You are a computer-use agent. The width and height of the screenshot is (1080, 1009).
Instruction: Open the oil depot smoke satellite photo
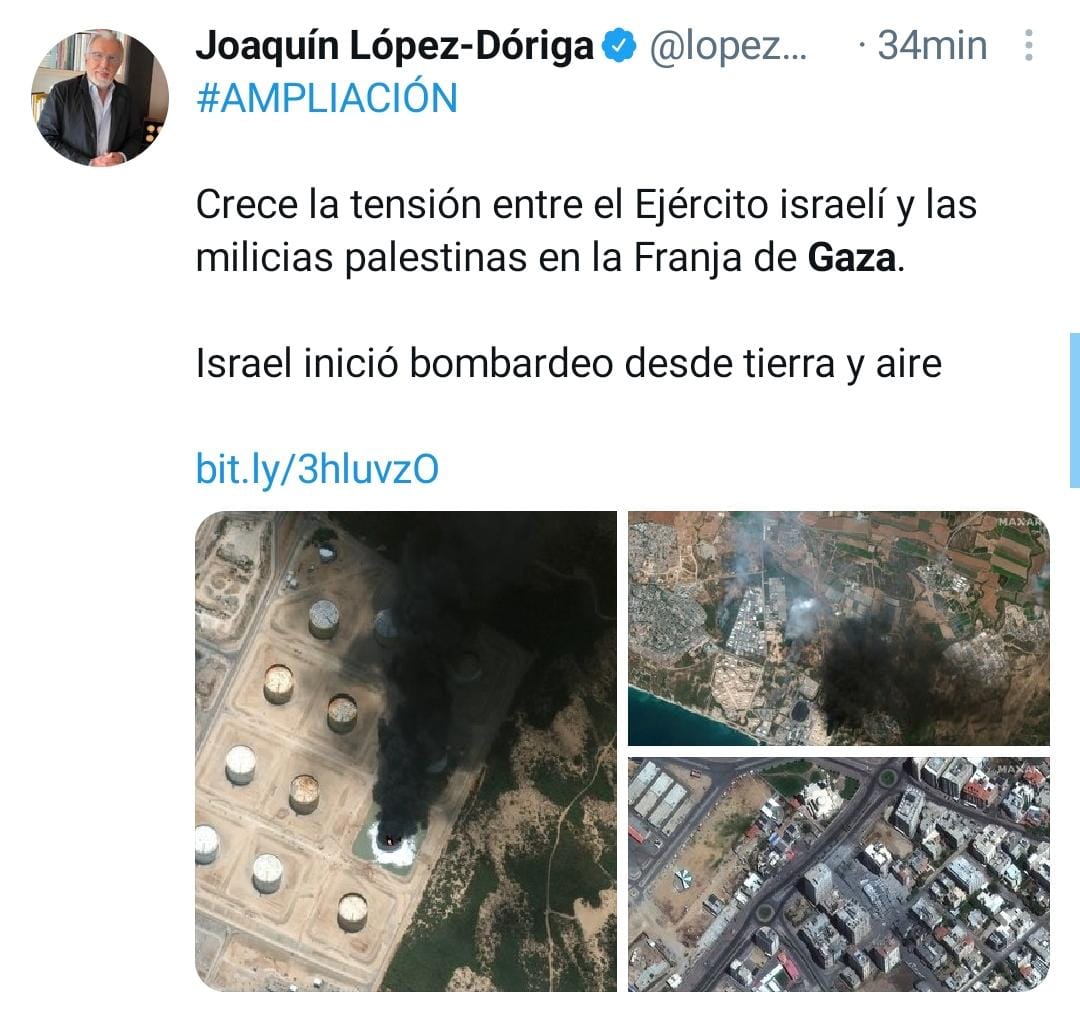406,751
